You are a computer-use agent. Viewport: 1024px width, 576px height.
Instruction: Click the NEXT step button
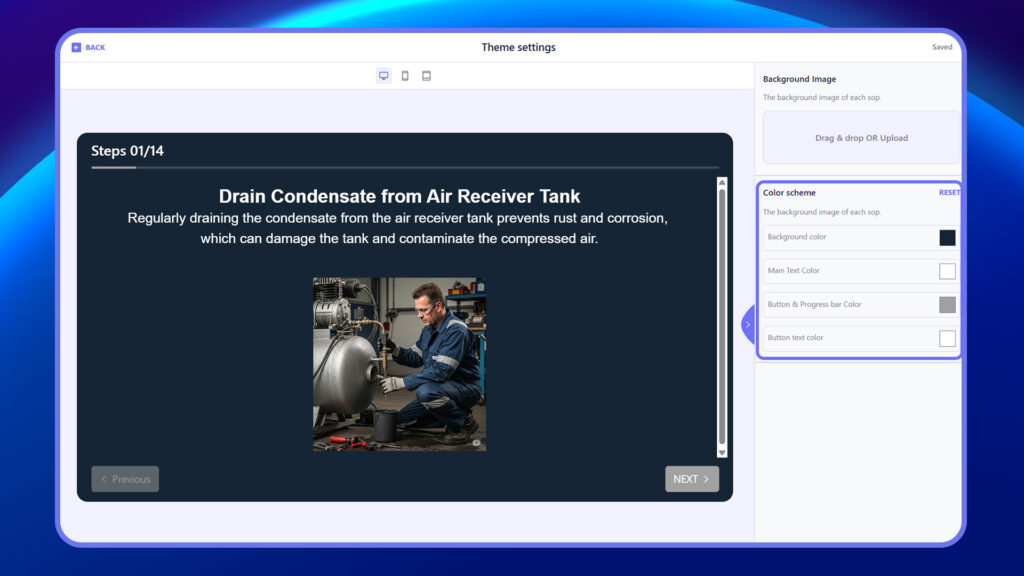click(692, 479)
